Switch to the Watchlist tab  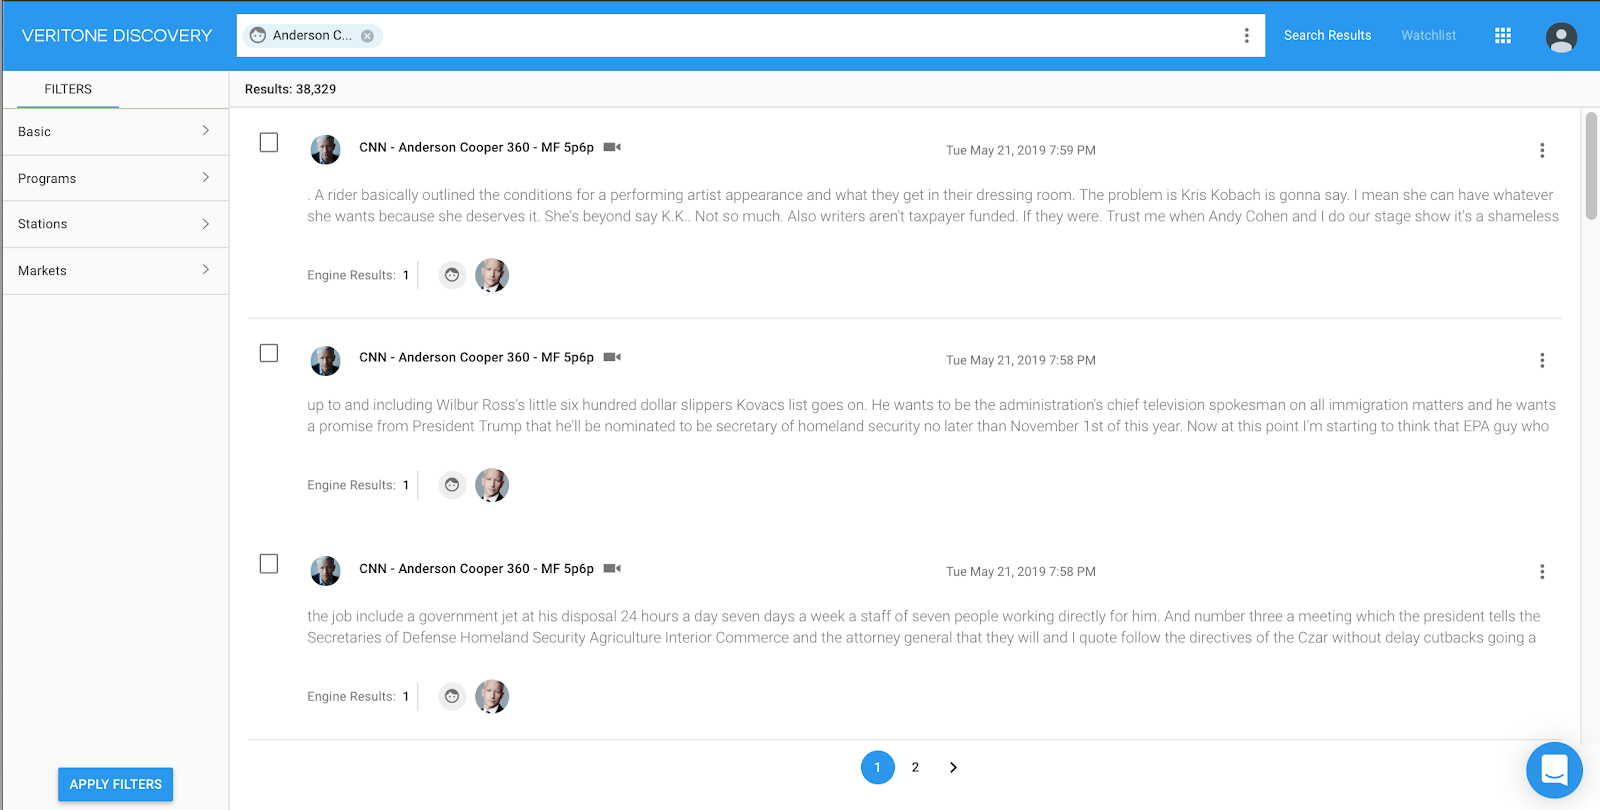[1428, 36]
